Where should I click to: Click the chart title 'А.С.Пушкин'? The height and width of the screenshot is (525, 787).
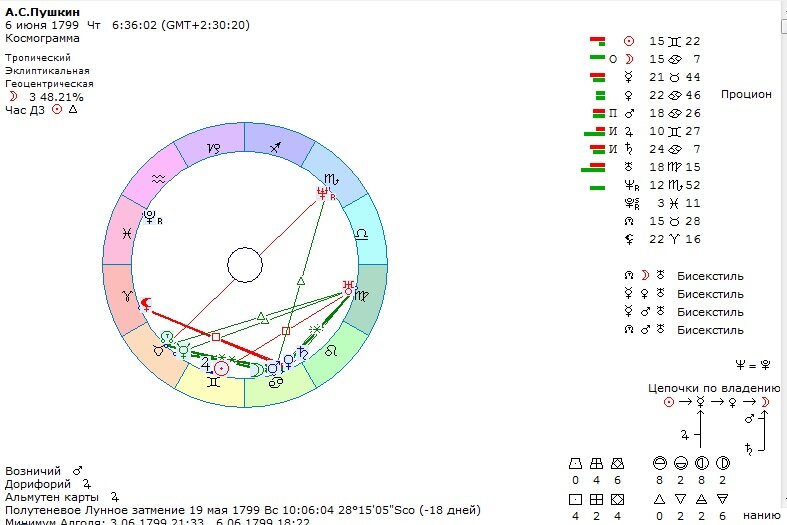(42, 12)
